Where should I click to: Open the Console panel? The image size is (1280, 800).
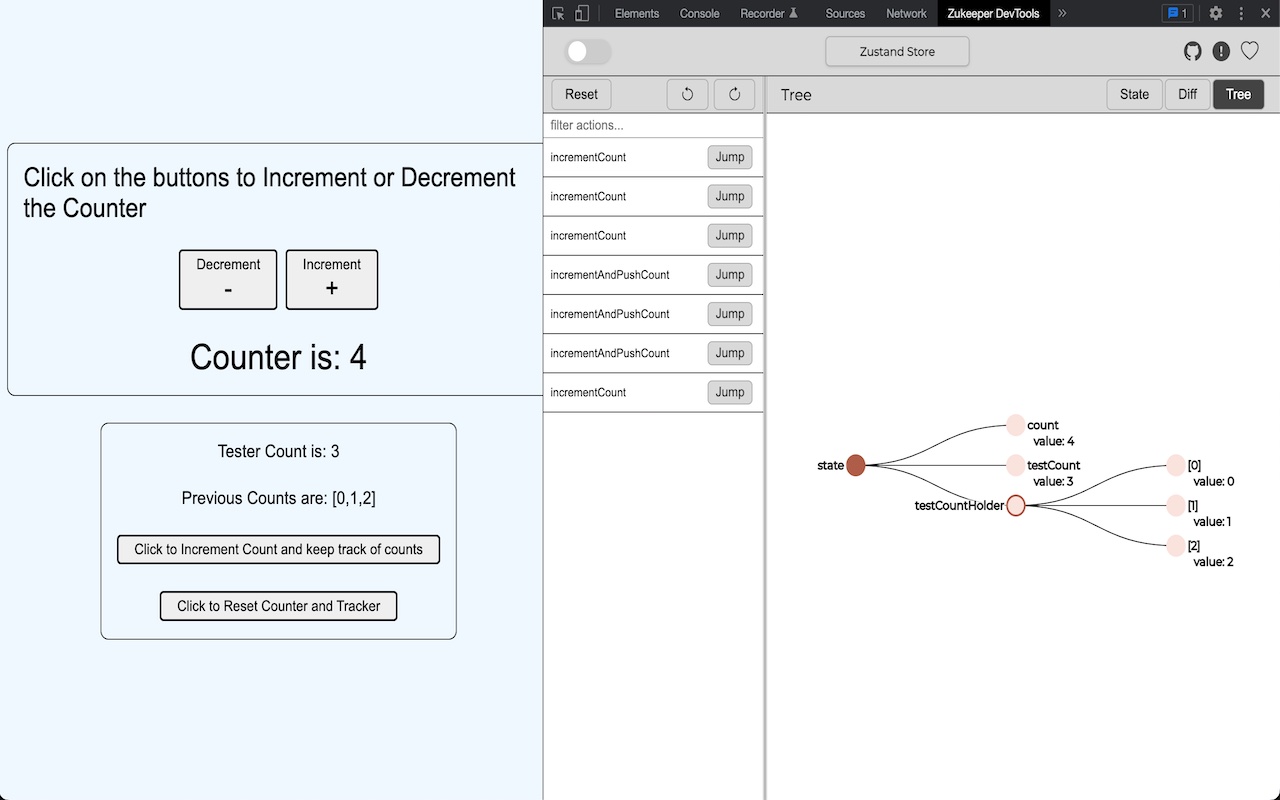699,13
